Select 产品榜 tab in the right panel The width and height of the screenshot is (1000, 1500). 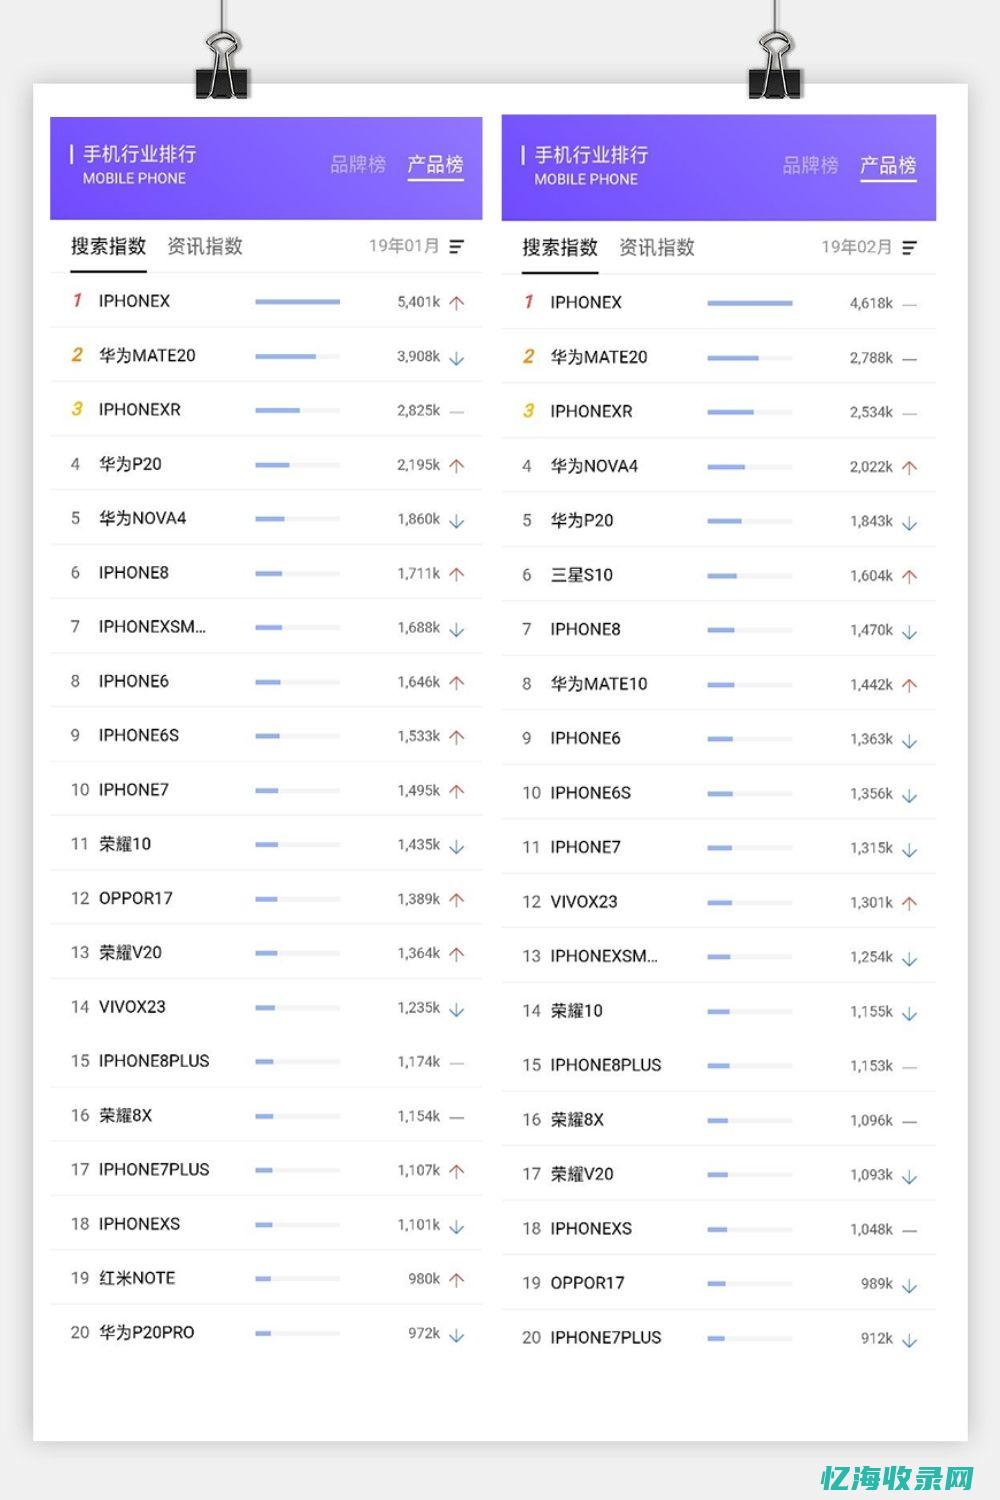pyautogui.click(x=888, y=165)
